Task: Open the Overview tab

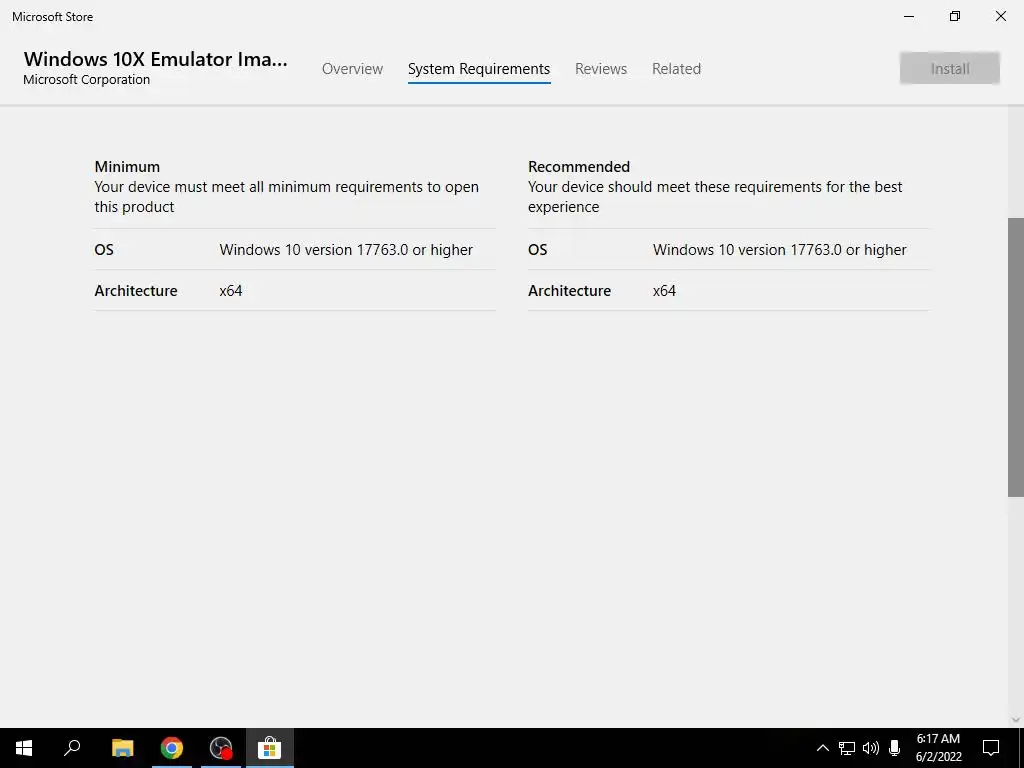Action: click(x=352, y=69)
